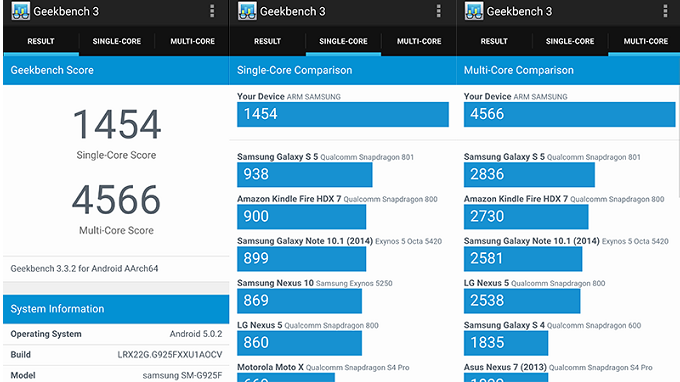Click Samsung Nexus 10 bar 869

299,301
